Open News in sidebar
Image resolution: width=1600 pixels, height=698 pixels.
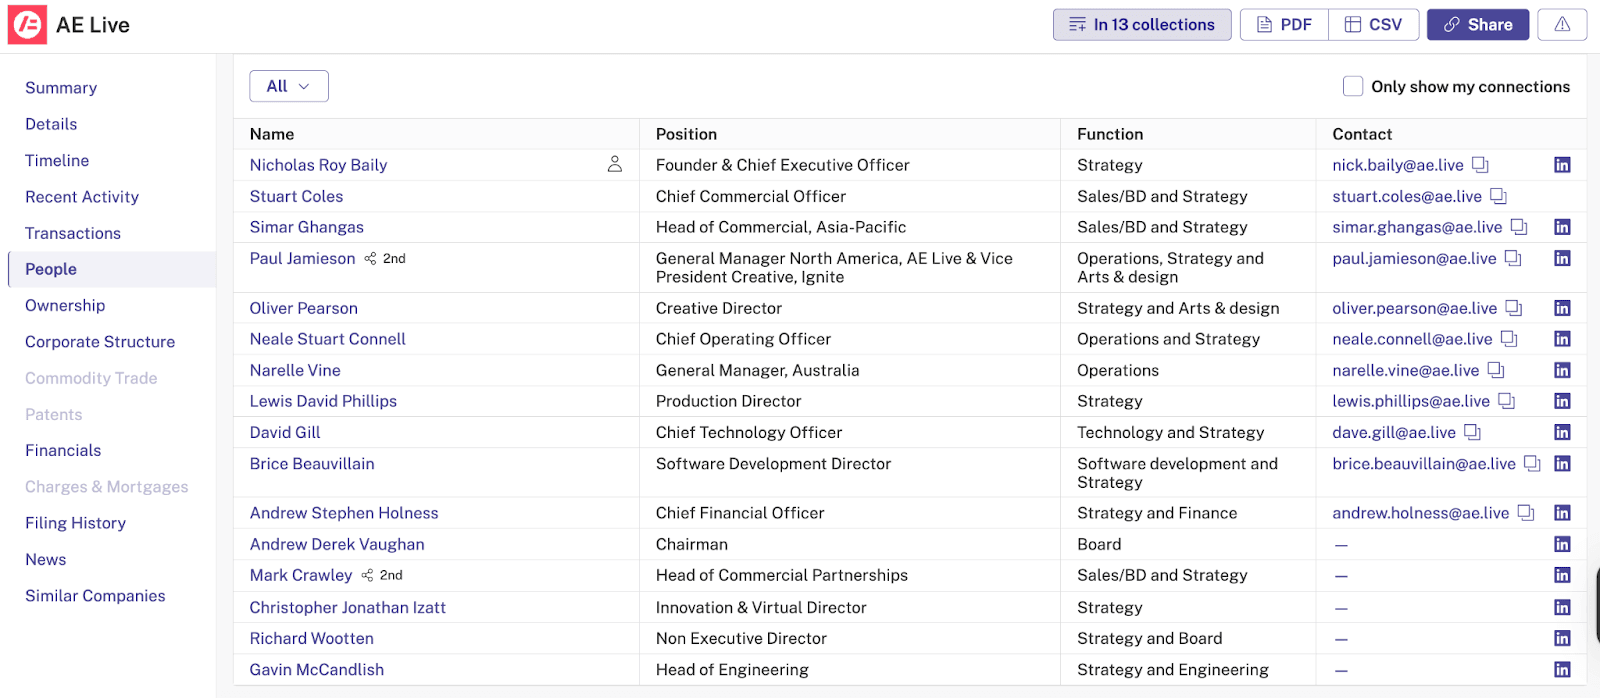click(46, 559)
